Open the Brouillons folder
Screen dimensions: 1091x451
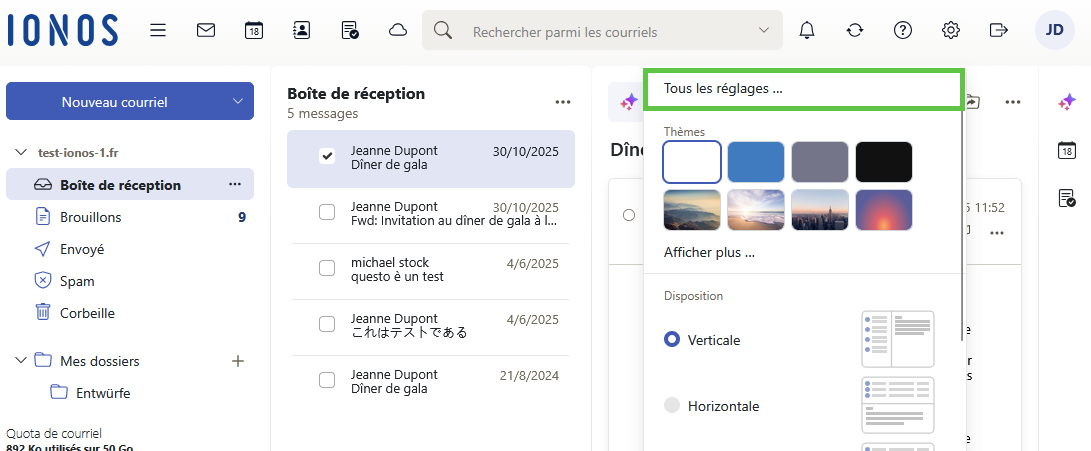click(90, 217)
